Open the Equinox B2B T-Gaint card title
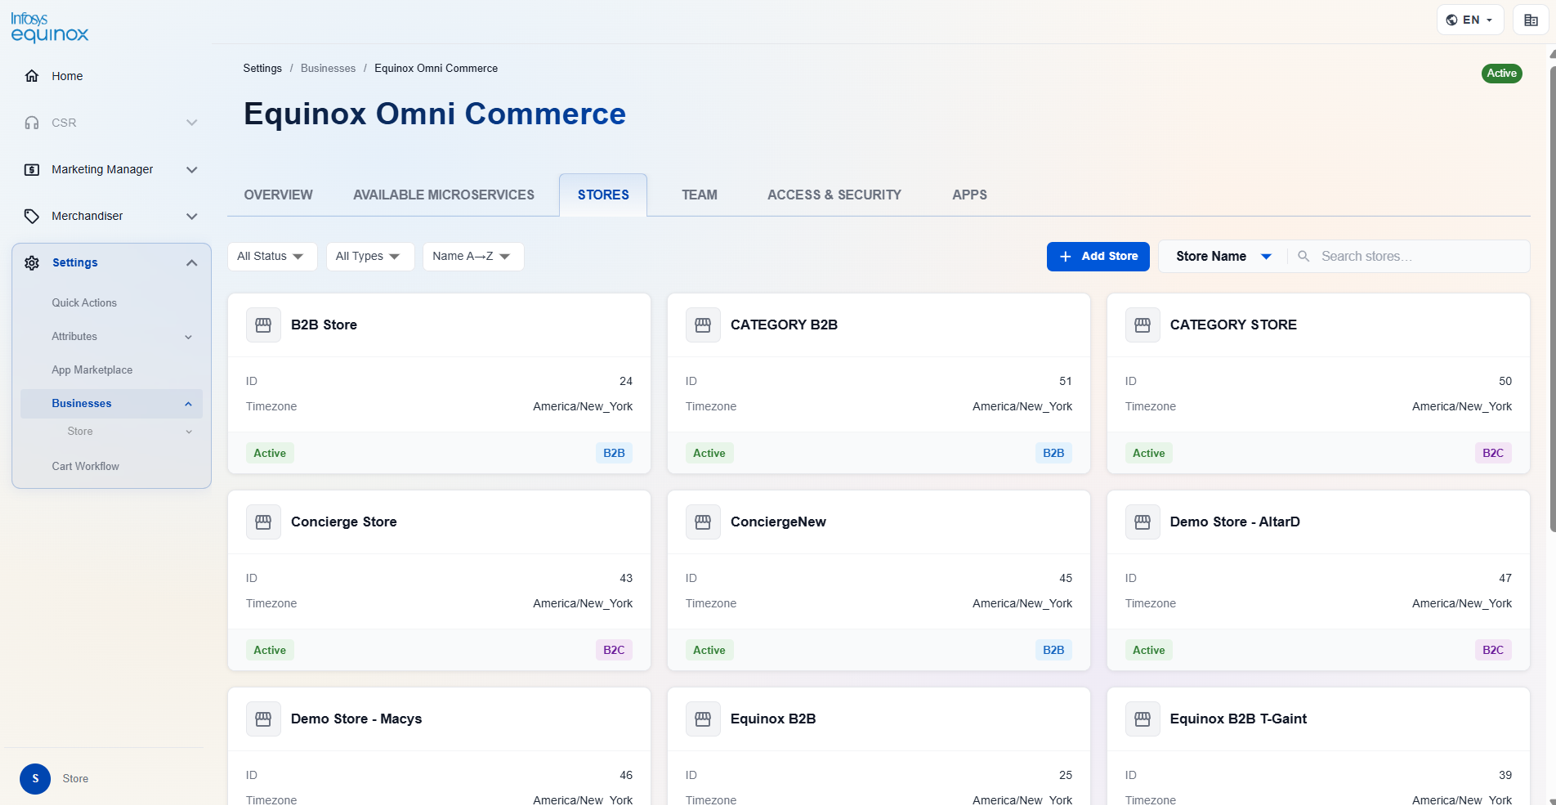The width and height of the screenshot is (1558, 805). (x=1238, y=719)
